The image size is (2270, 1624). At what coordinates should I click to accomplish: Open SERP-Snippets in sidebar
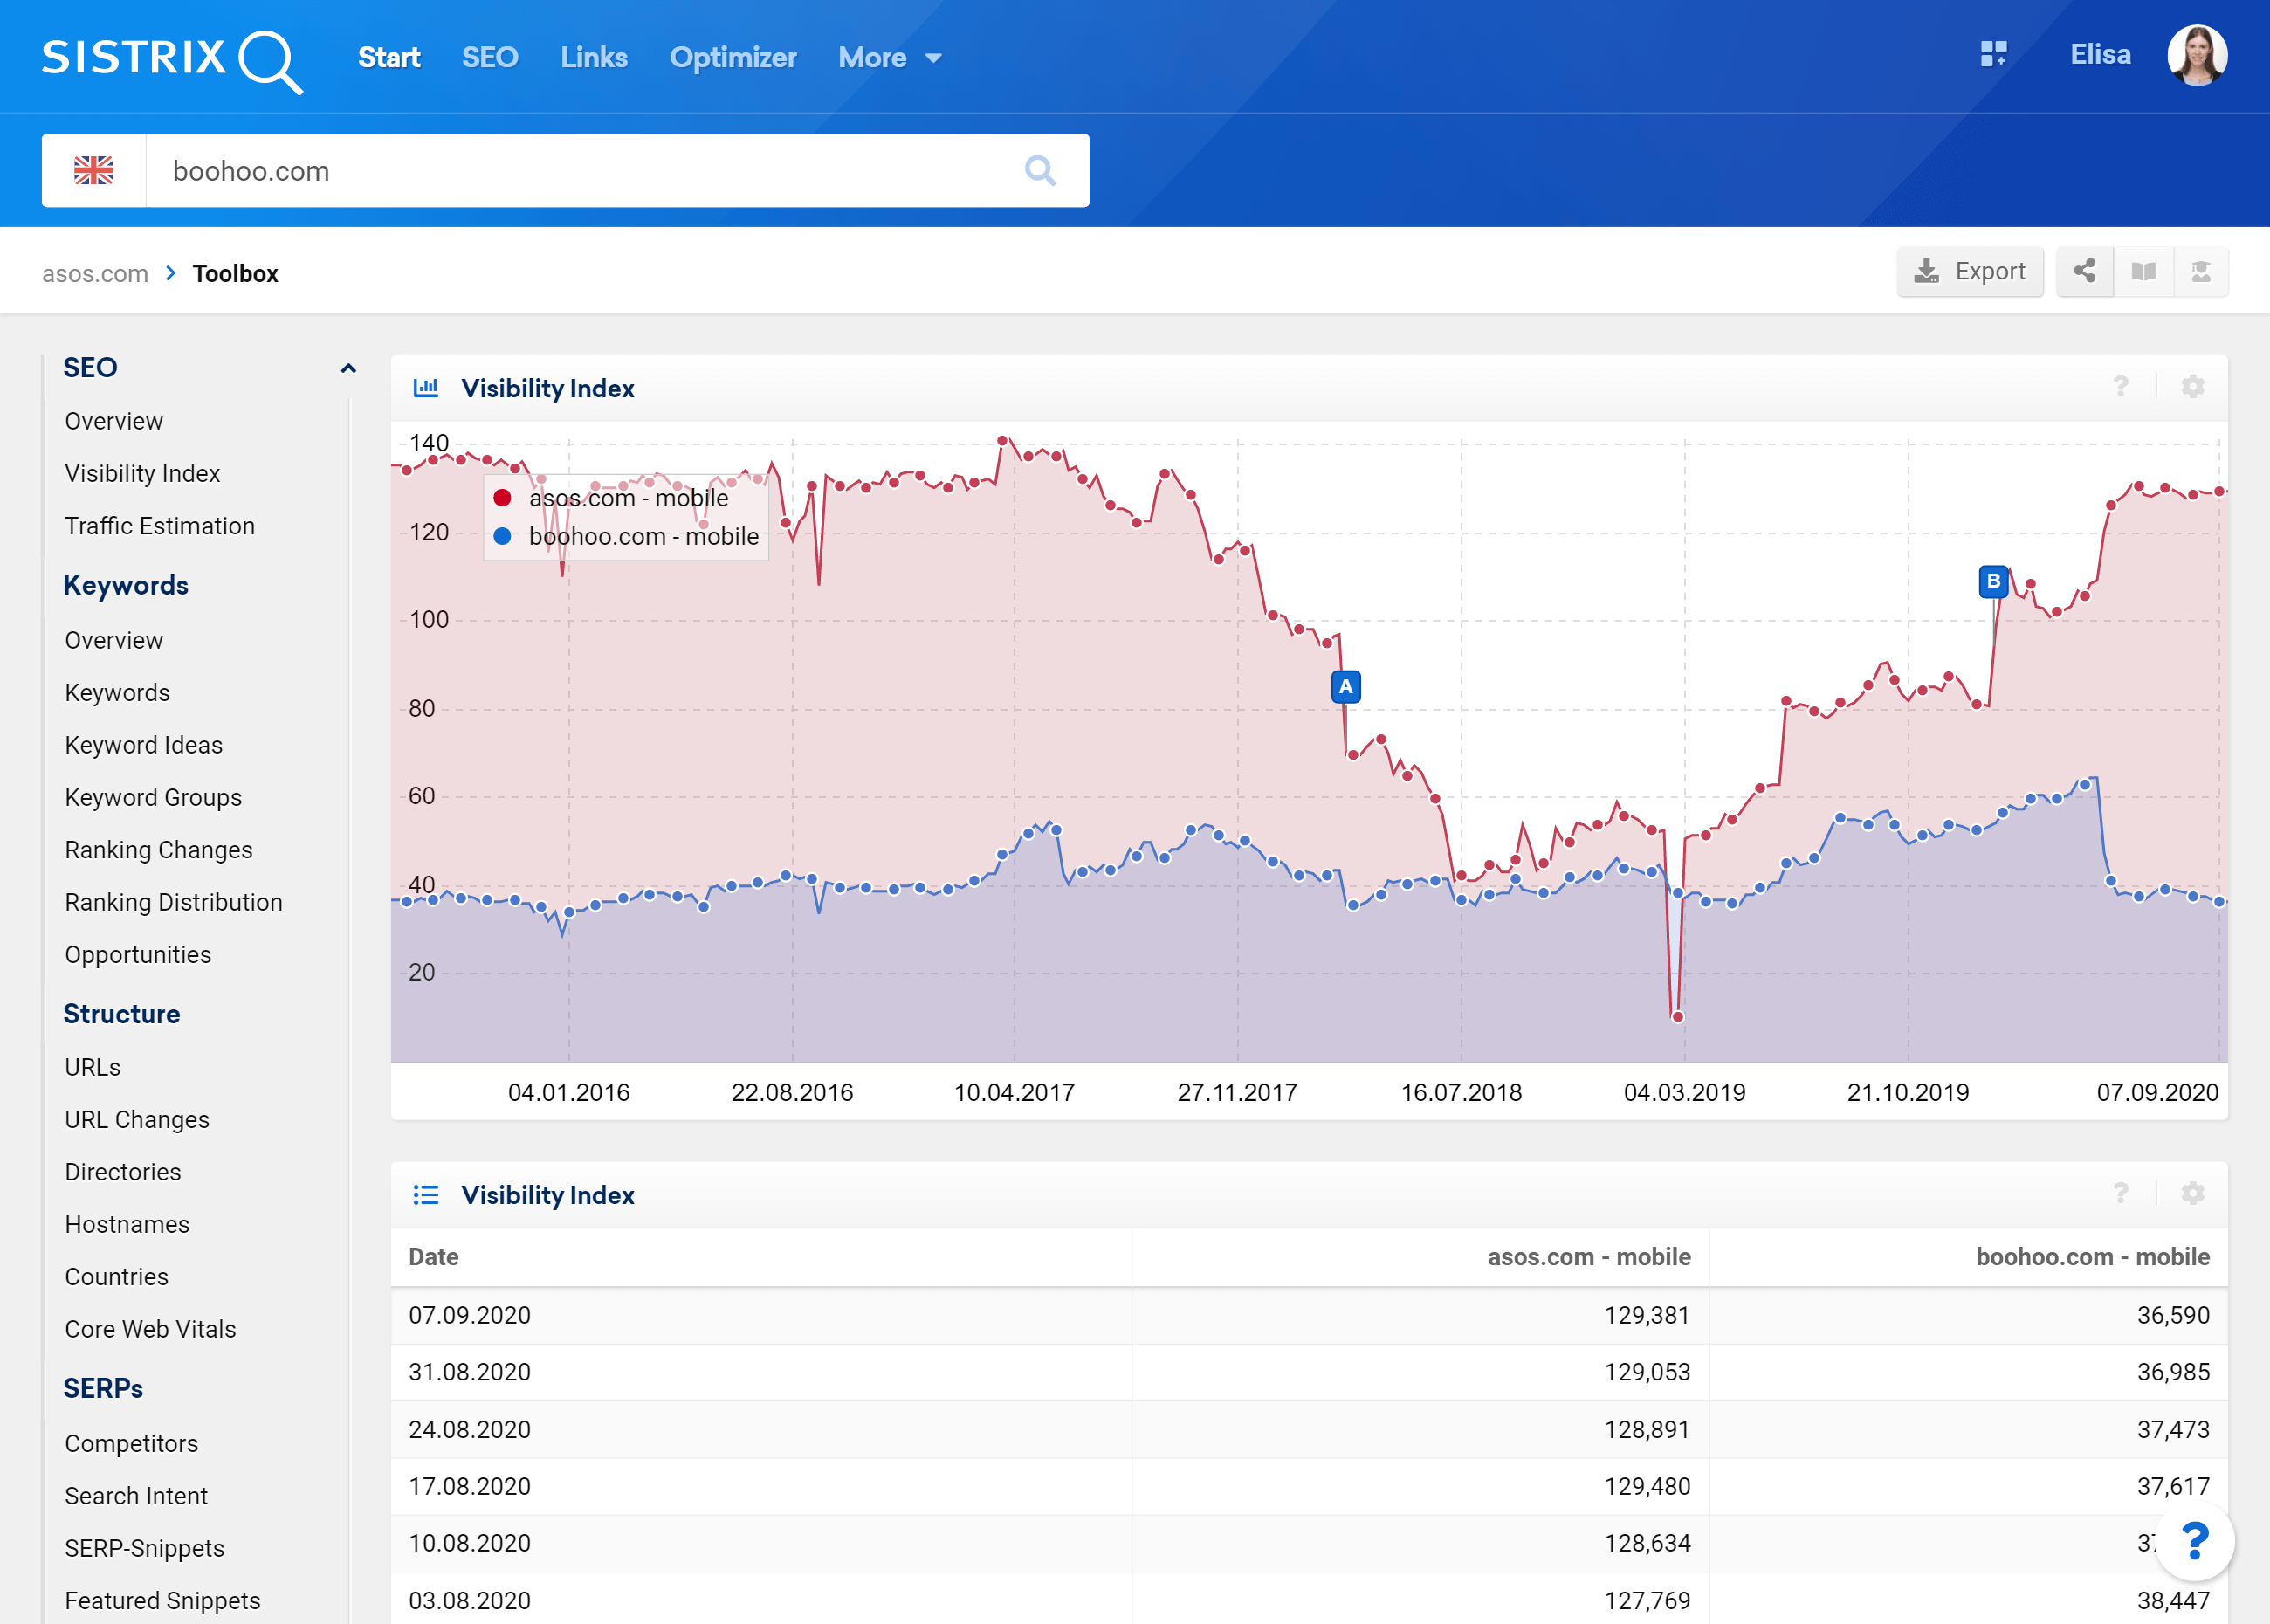(145, 1548)
